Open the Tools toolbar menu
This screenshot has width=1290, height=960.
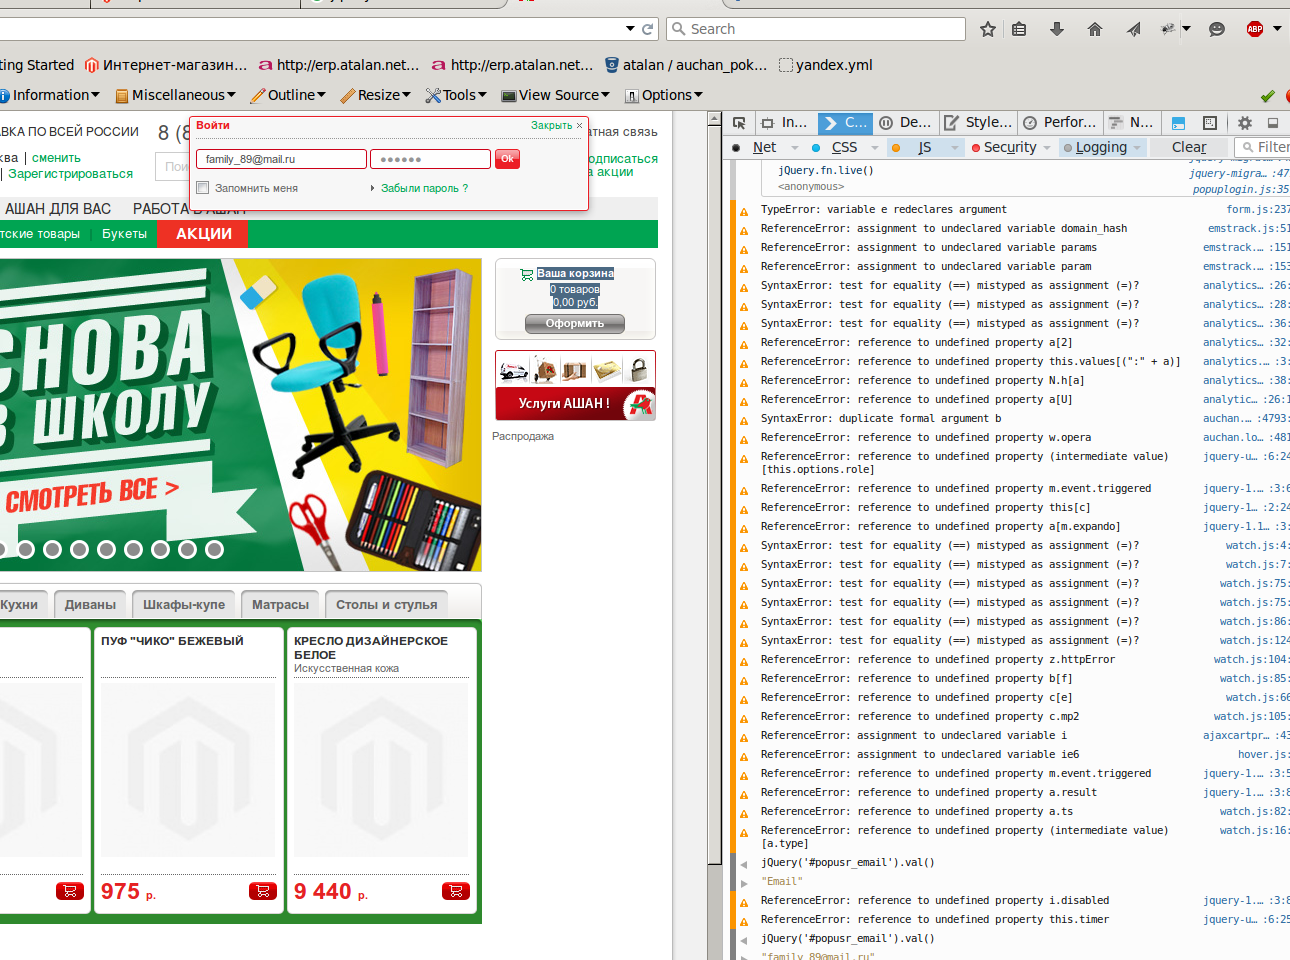456,95
